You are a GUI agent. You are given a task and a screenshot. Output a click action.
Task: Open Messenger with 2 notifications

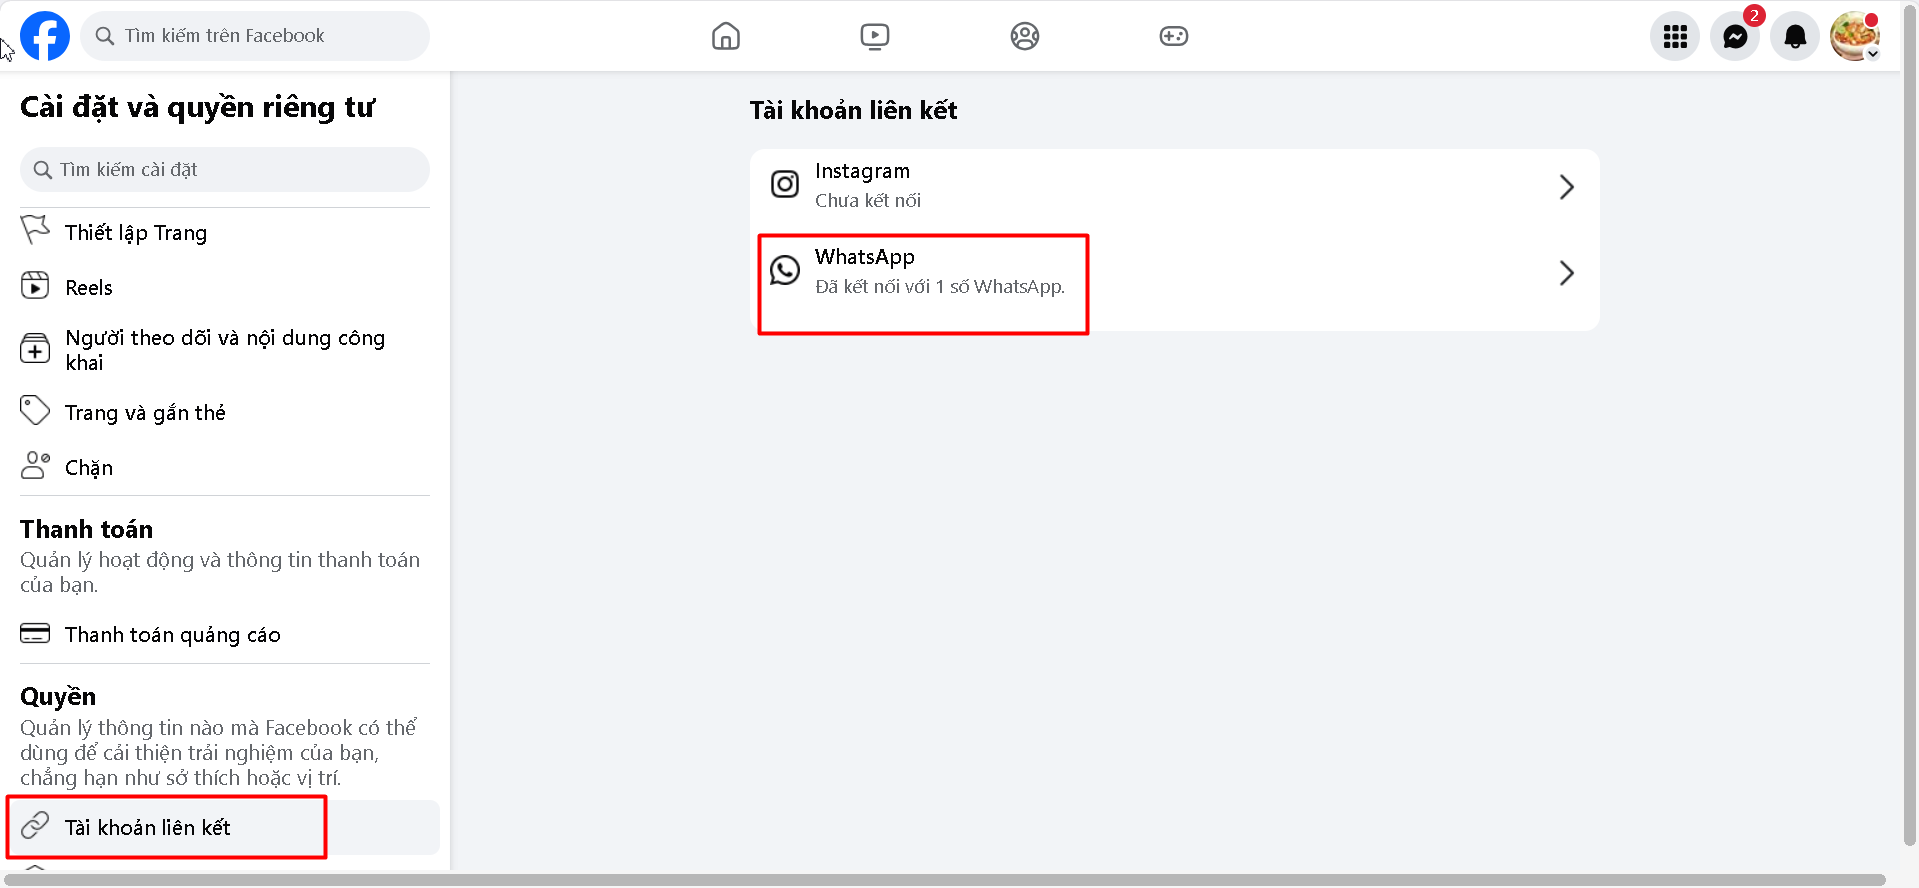1735,36
